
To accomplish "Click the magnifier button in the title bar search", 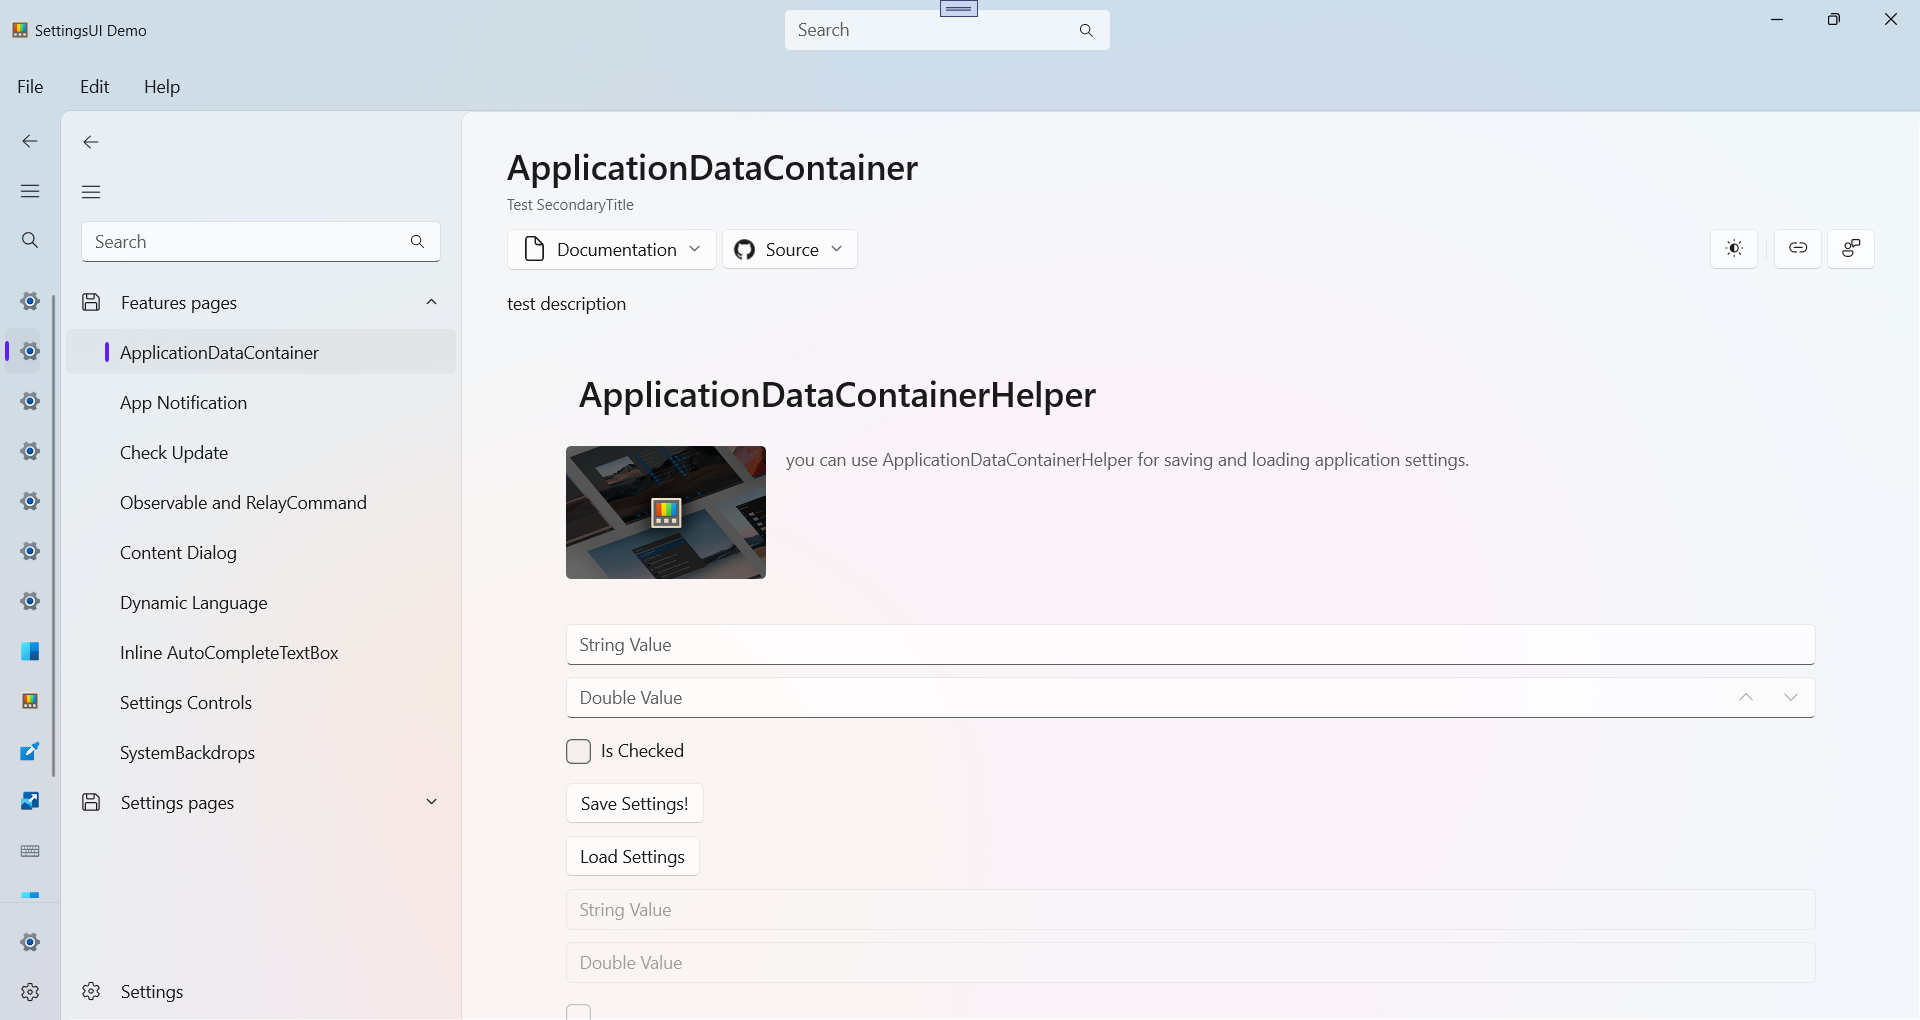I will point(1086,30).
